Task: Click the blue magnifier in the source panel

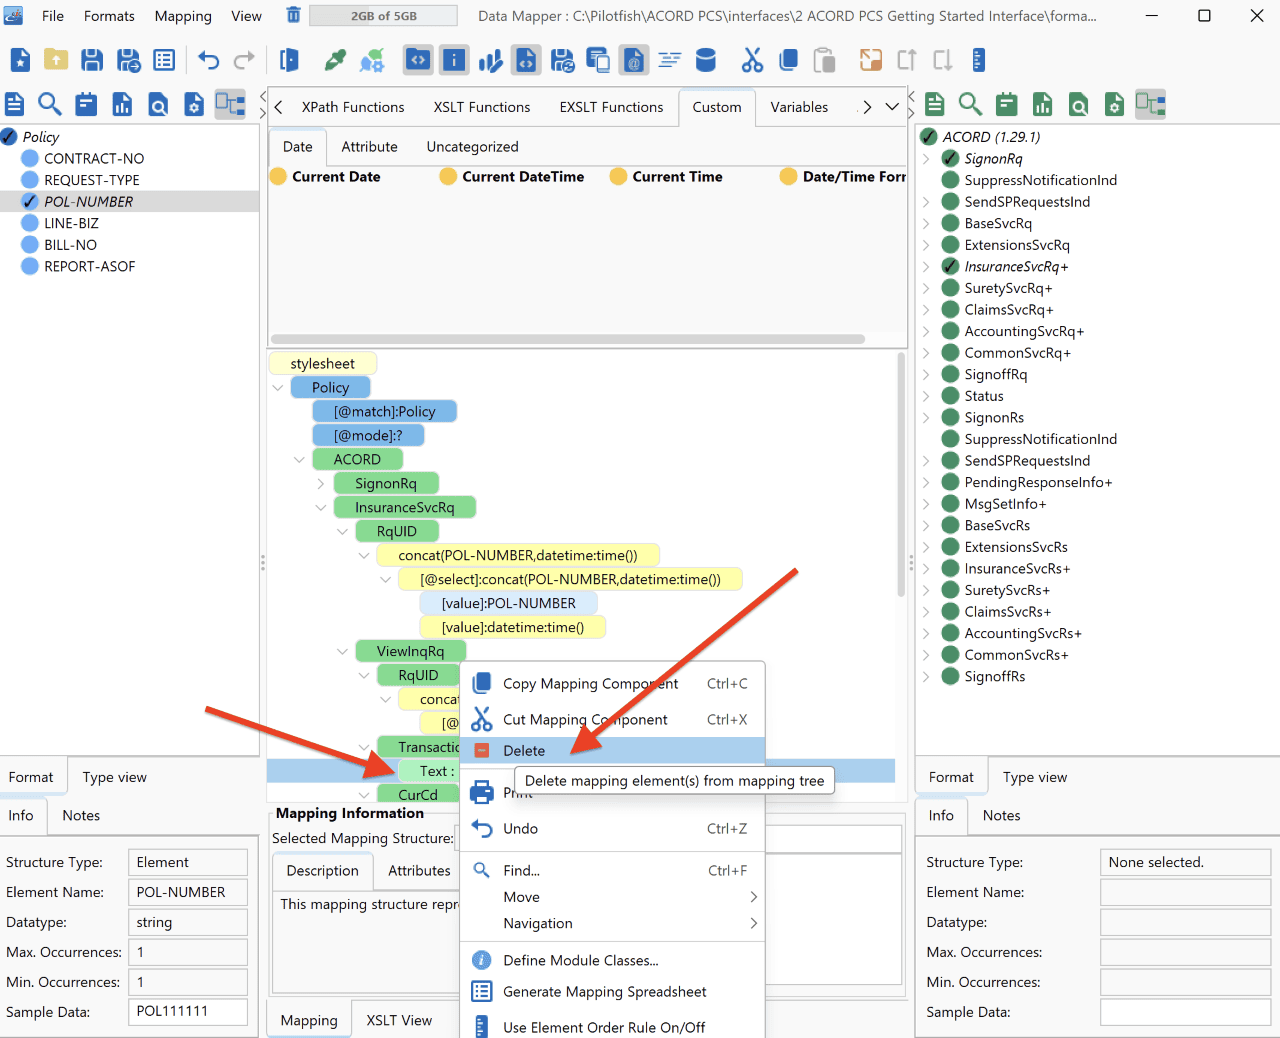Action: 50,104
